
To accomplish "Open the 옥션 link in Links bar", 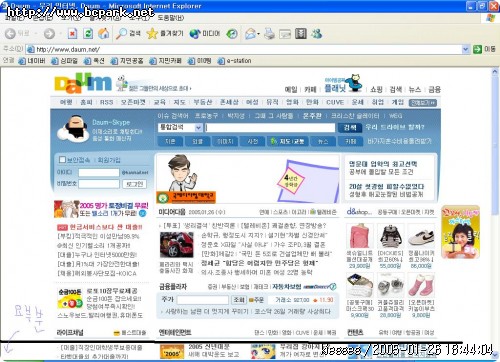I will pos(95,61).
